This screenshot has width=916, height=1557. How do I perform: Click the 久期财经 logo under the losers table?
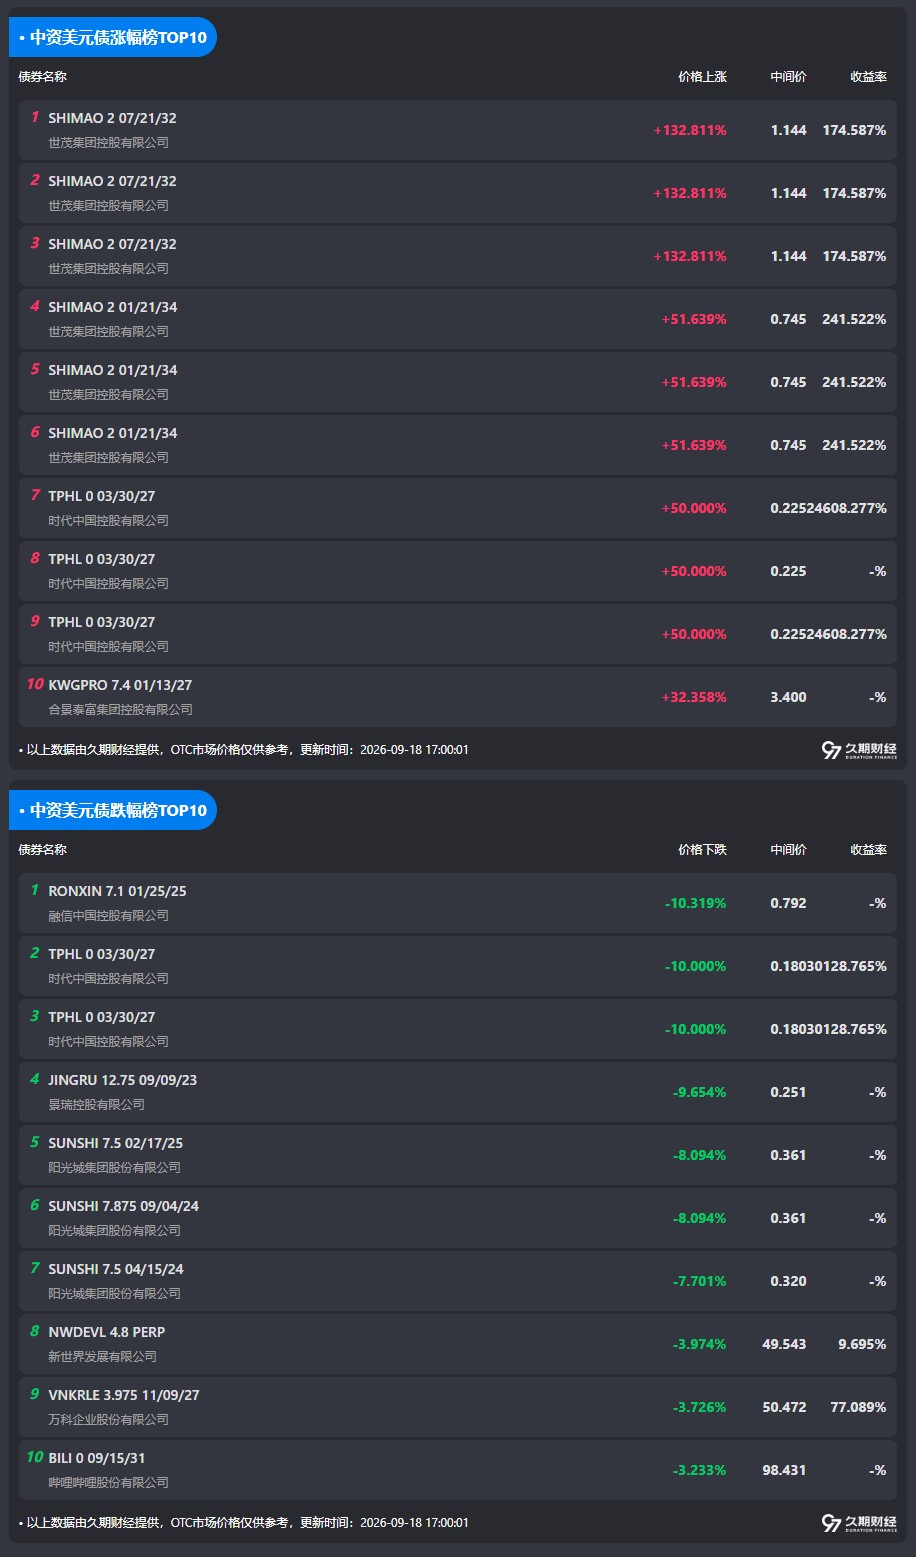pyautogui.click(x=859, y=1523)
